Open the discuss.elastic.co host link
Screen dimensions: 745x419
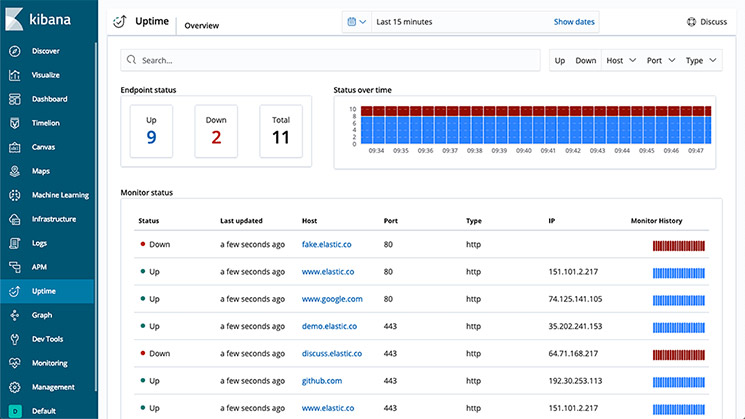pos(332,353)
